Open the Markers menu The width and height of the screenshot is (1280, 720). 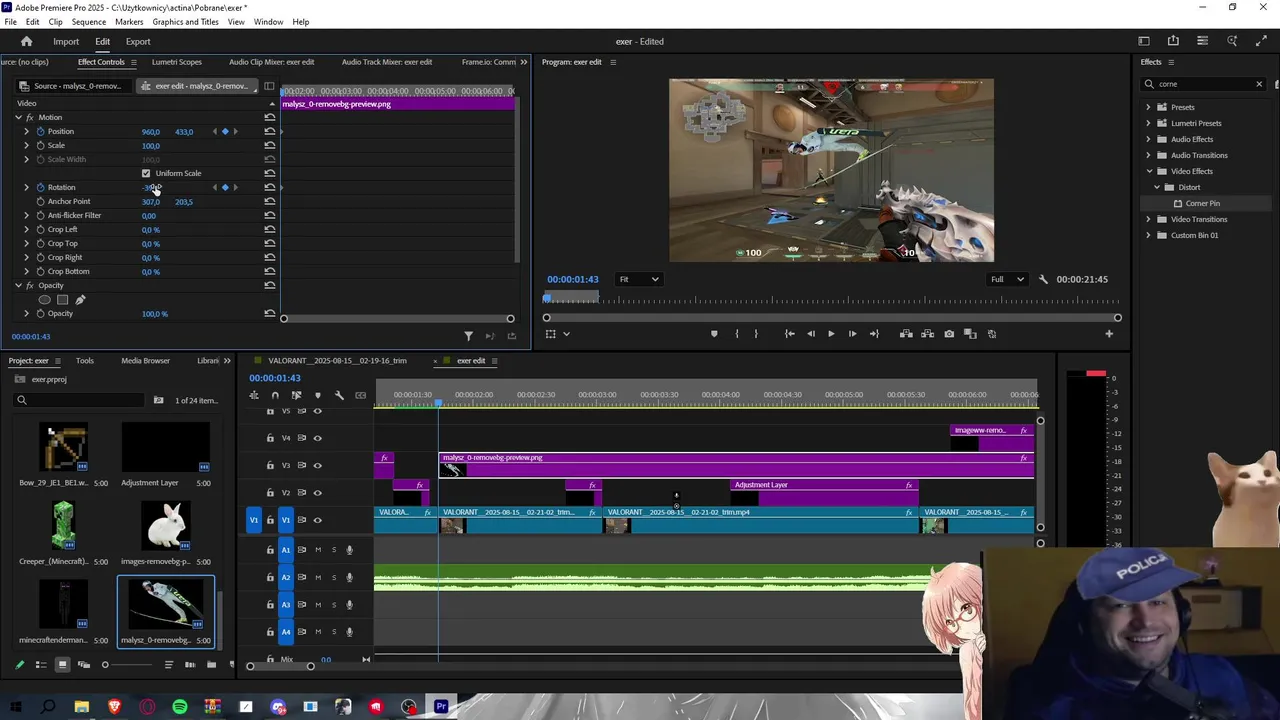(129, 22)
